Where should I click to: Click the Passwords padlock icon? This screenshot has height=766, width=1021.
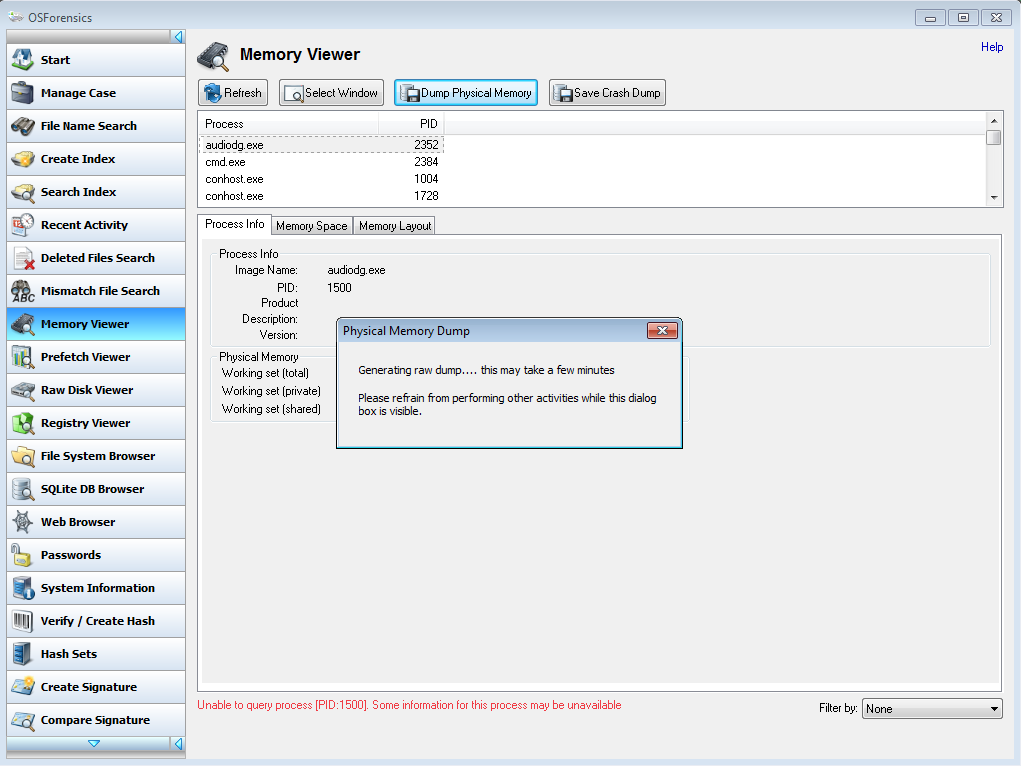click(23, 555)
